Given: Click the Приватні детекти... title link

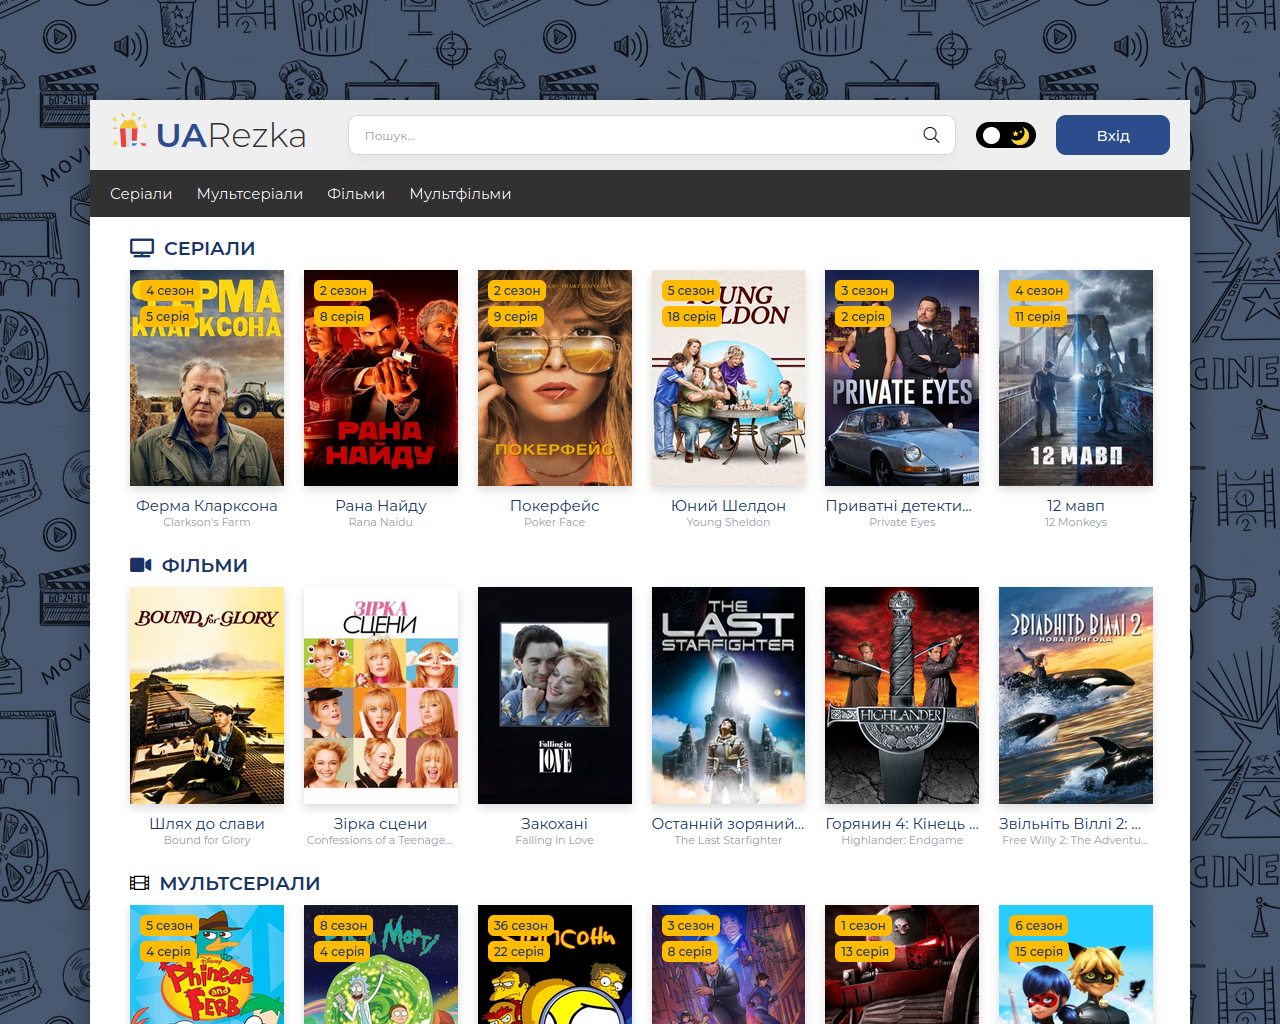Looking at the screenshot, I should (899, 506).
